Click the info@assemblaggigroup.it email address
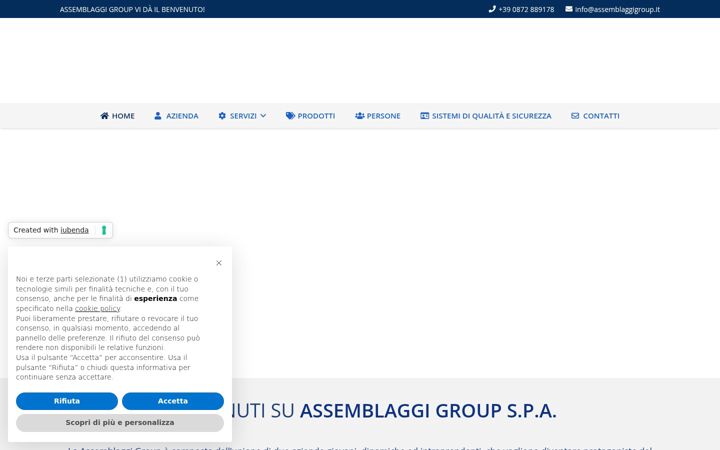 pyautogui.click(x=617, y=9)
